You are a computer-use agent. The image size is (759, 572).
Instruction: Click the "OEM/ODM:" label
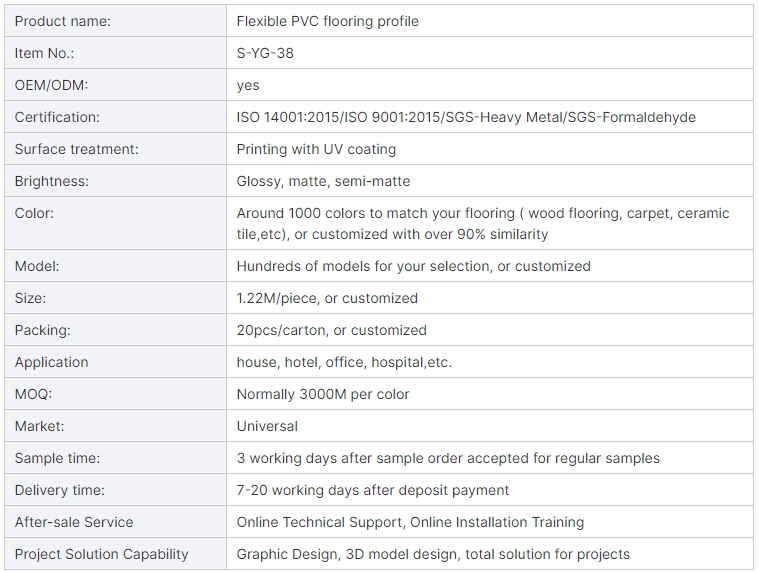pos(51,85)
